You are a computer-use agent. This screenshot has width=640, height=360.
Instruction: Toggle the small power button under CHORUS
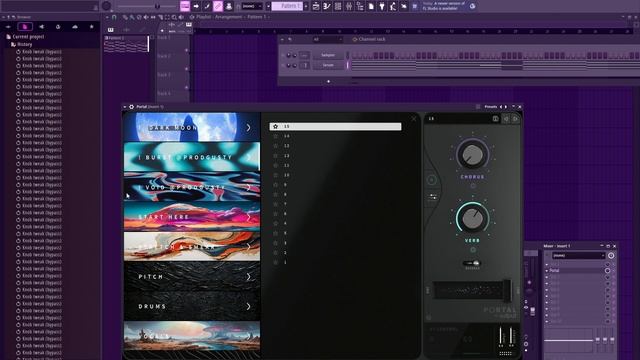[473, 186]
